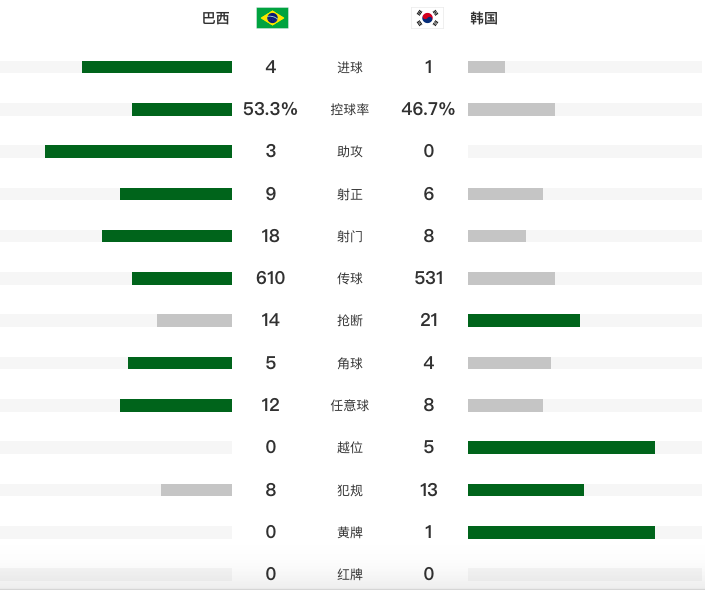The image size is (705, 590).
Task: Click the 射正 stat label
Action: [x=350, y=194]
